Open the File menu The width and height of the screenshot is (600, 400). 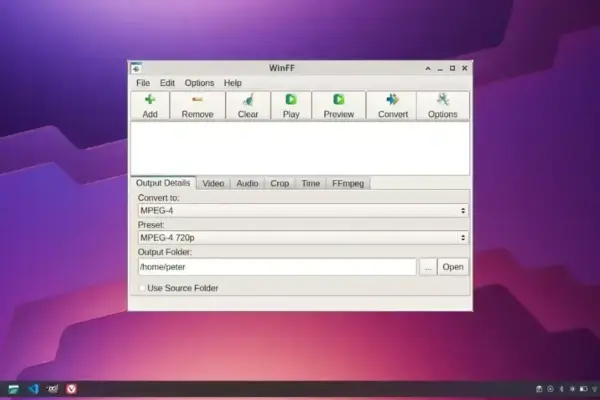pyautogui.click(x=143, y=83)
